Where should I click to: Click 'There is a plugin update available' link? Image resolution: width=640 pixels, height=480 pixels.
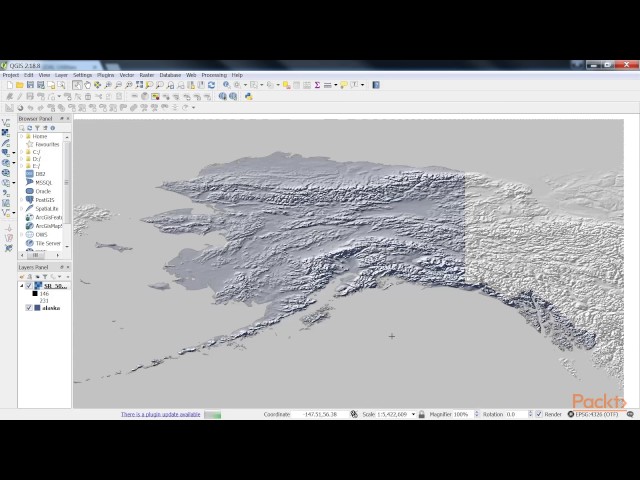[160, 414]
